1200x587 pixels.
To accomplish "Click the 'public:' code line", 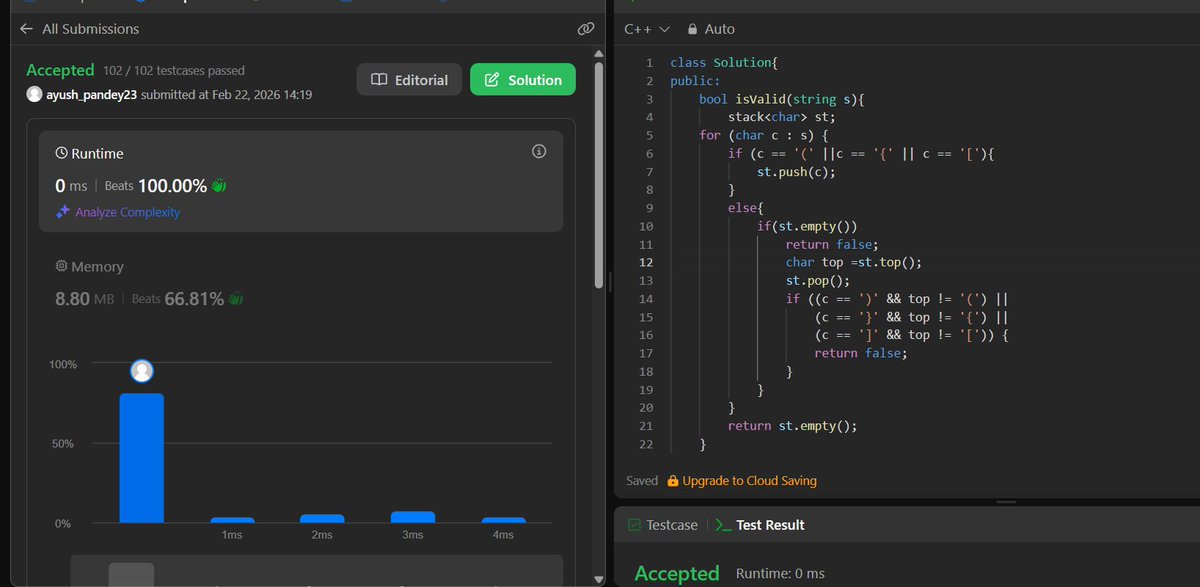I will (x=695, y=81).
